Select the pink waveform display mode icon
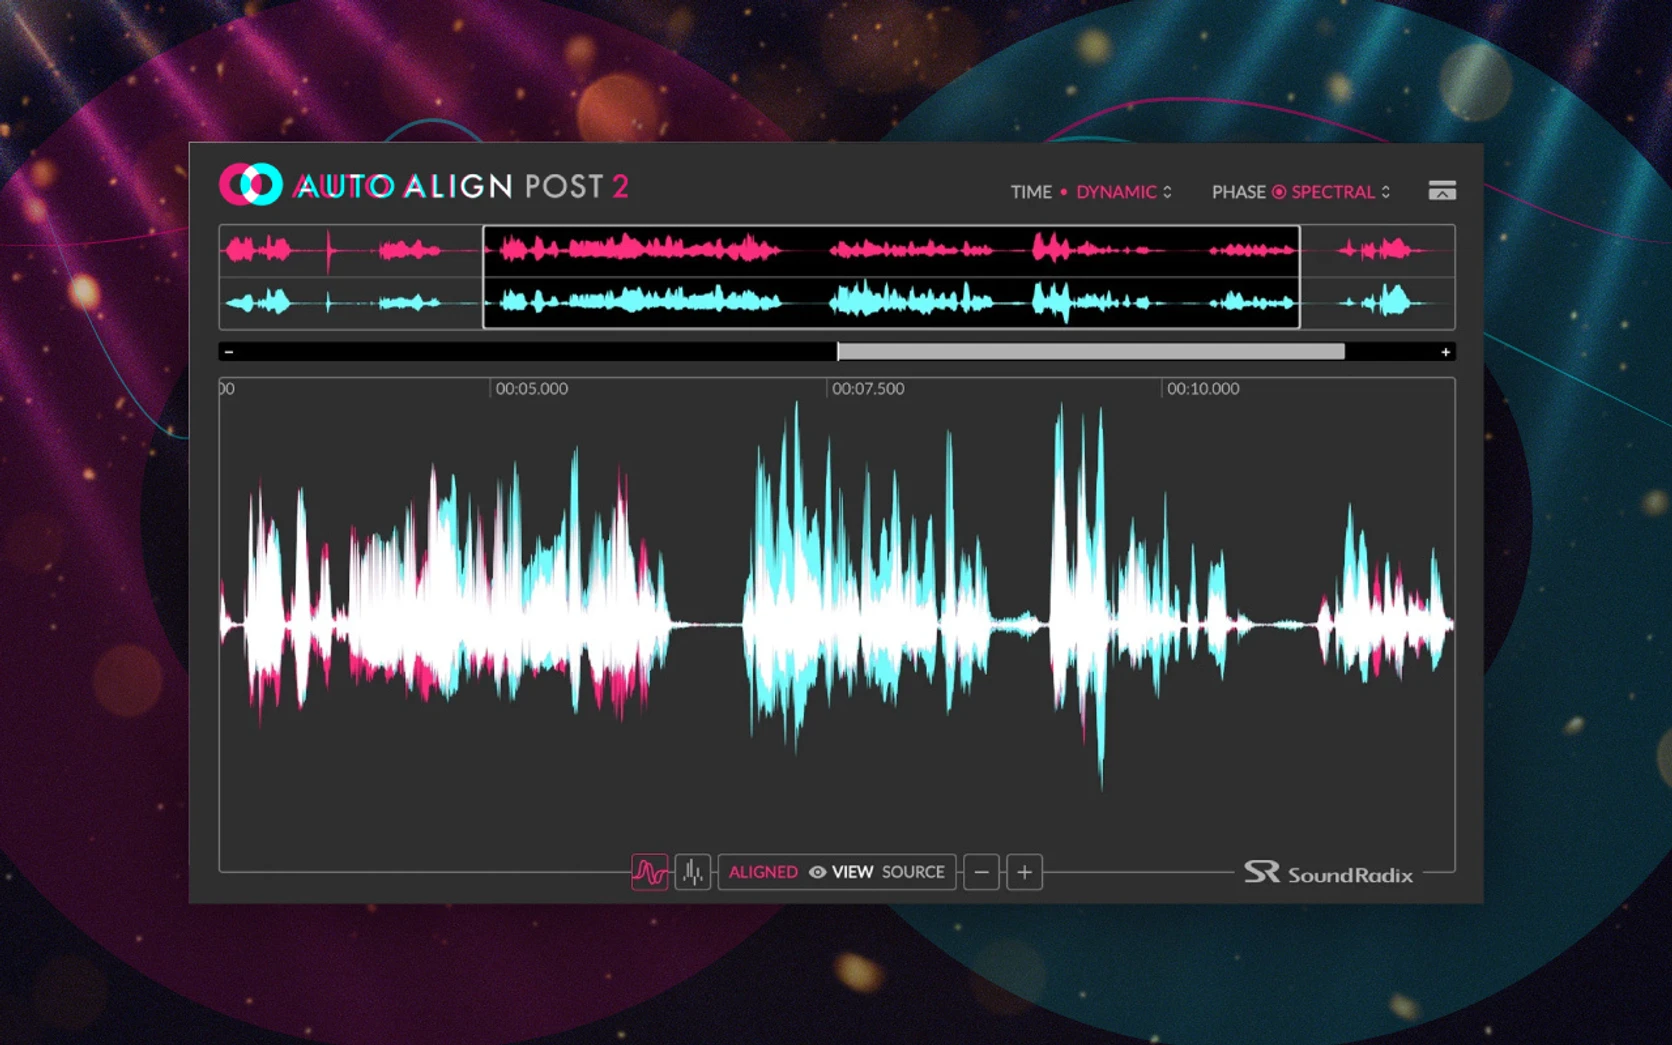 coord(649,872)
